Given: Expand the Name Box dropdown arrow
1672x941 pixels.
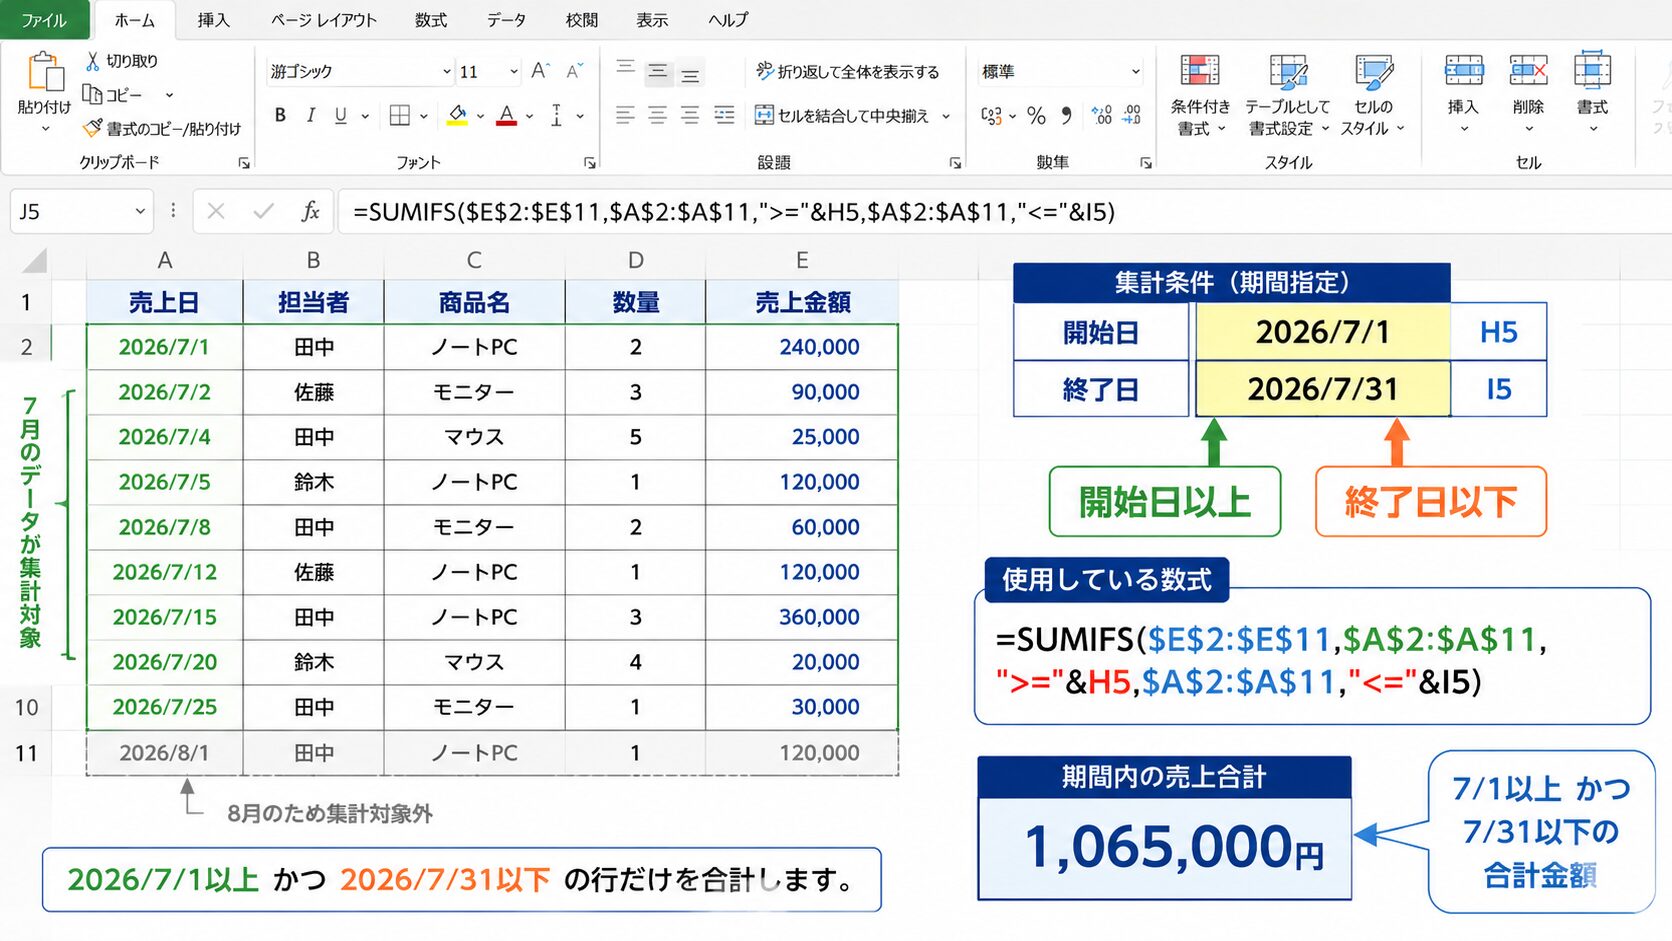Looking at the screenshot, I should pyautogui.click(x=140, y=211).
